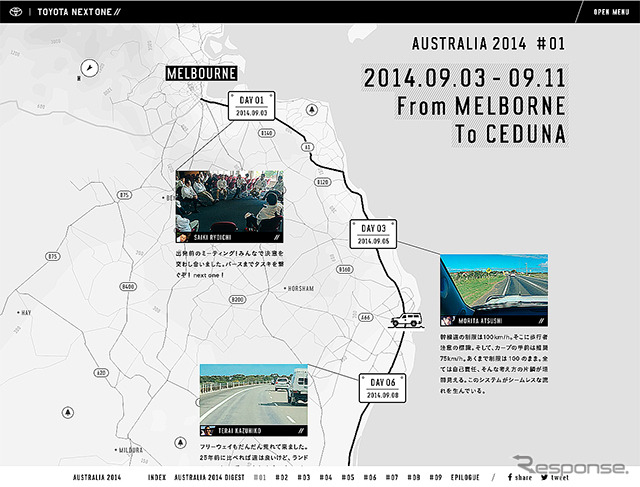View Morita Atsushi road photo

click(x=494, y=285)
